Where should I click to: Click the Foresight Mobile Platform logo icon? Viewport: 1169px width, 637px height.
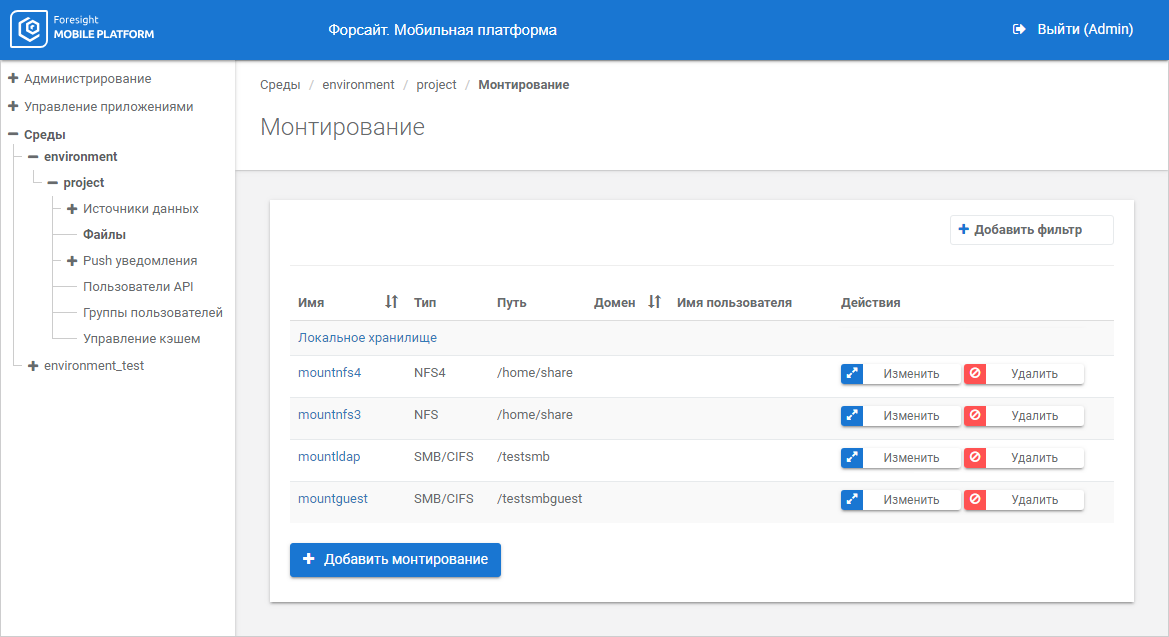[29, 29]
